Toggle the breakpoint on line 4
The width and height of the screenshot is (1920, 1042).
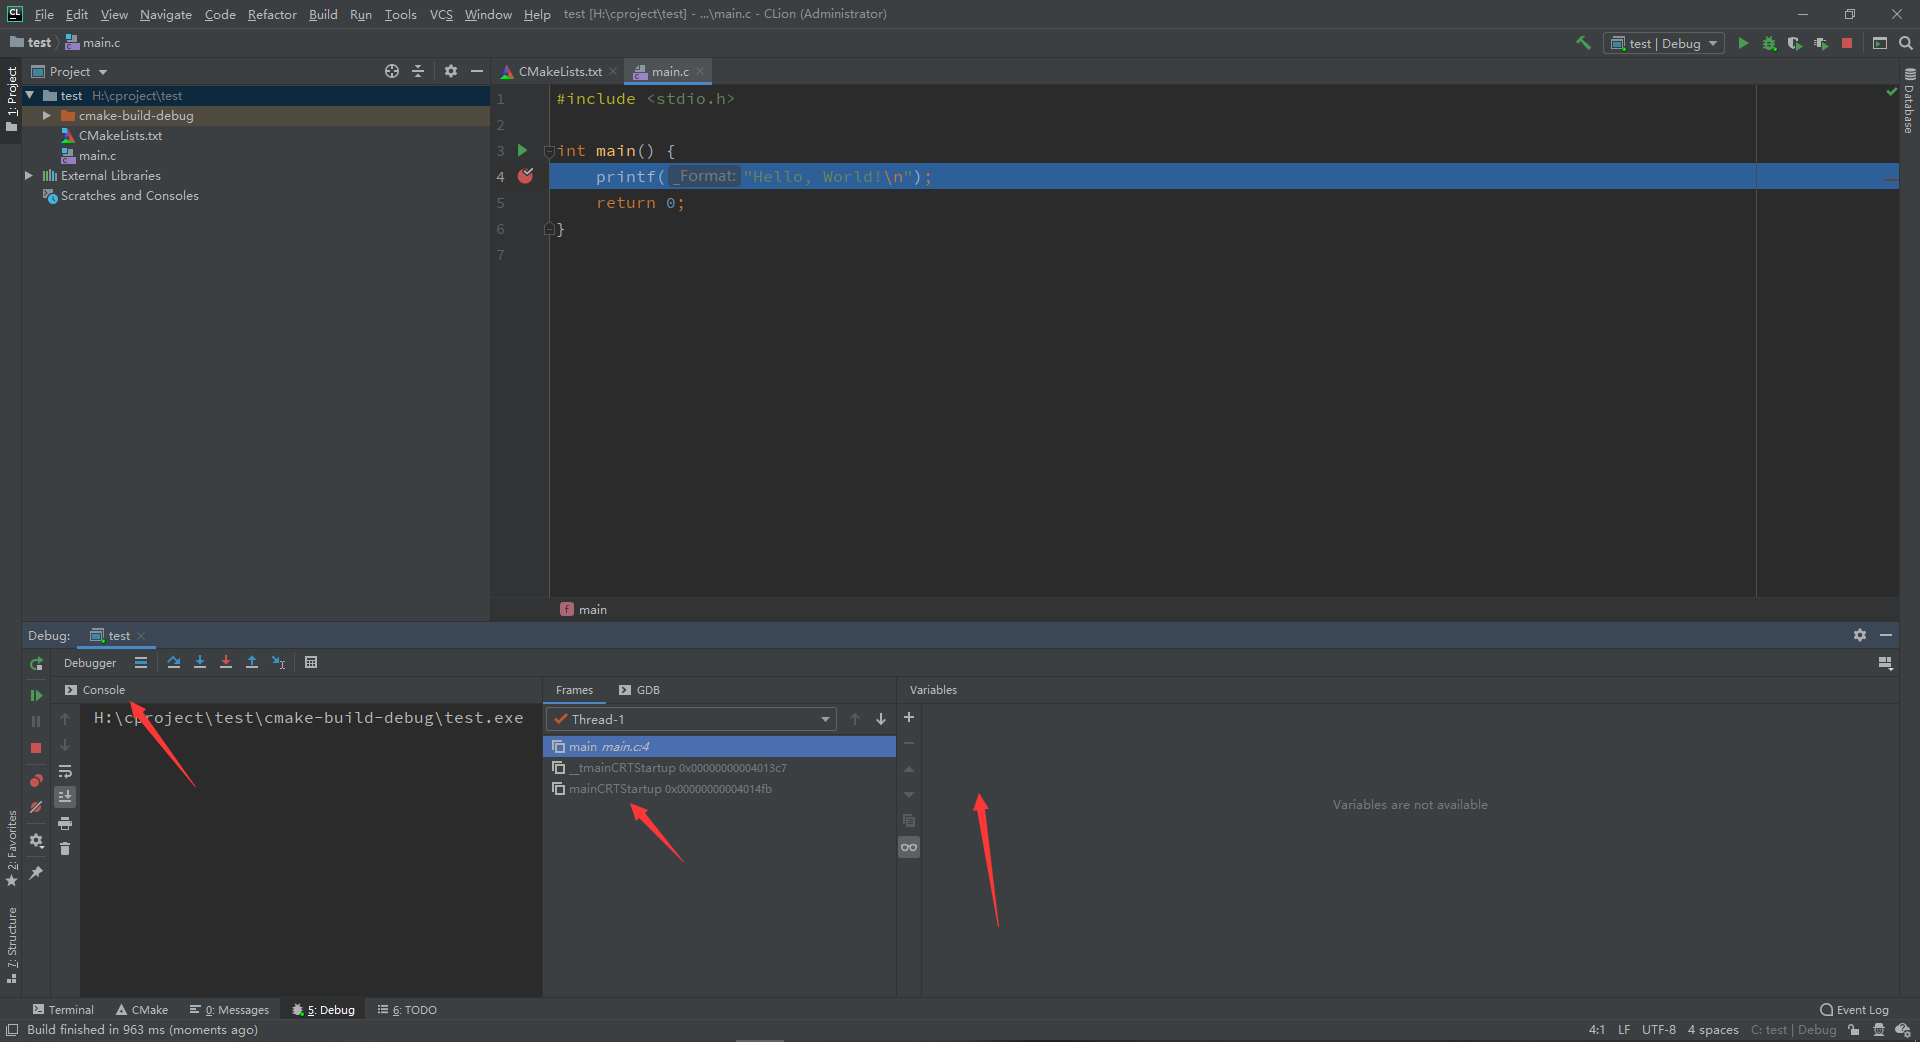(x=525, y=177)
